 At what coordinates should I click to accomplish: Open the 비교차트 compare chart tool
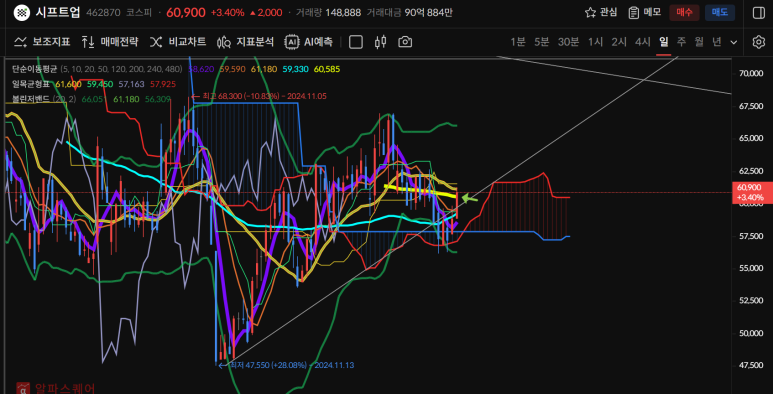(x=177, y=42)
